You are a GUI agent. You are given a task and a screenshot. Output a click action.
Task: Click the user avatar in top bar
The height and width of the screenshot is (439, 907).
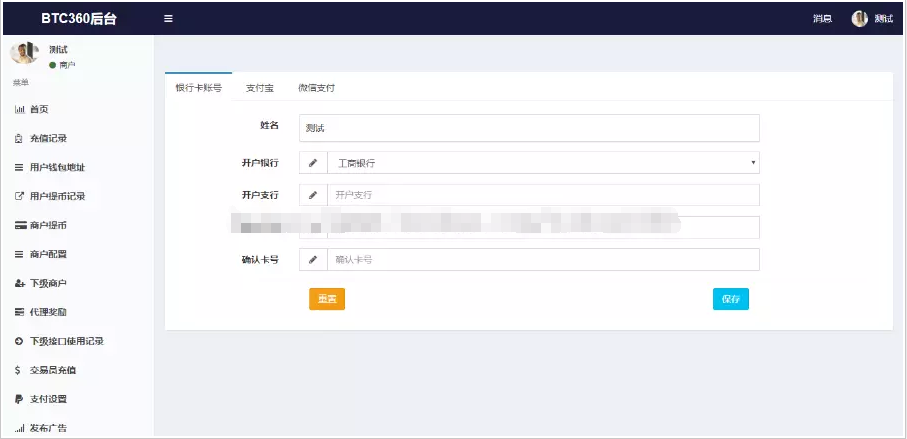860,19
